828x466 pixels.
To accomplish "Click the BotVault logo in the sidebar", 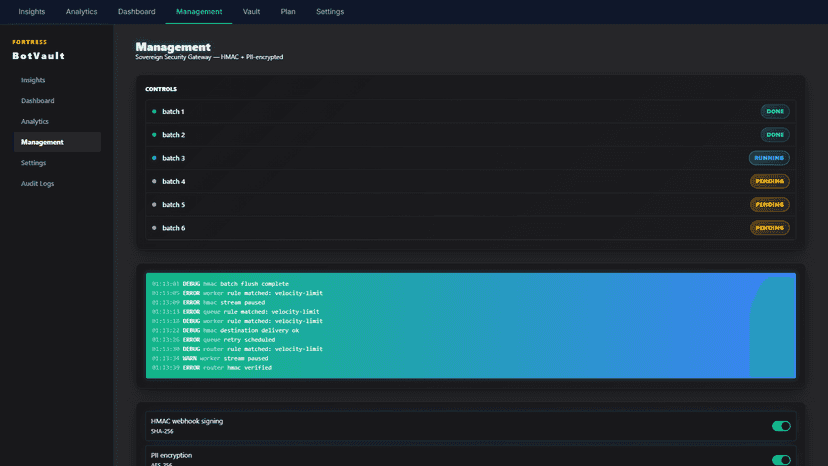I will tap(39, 55).
